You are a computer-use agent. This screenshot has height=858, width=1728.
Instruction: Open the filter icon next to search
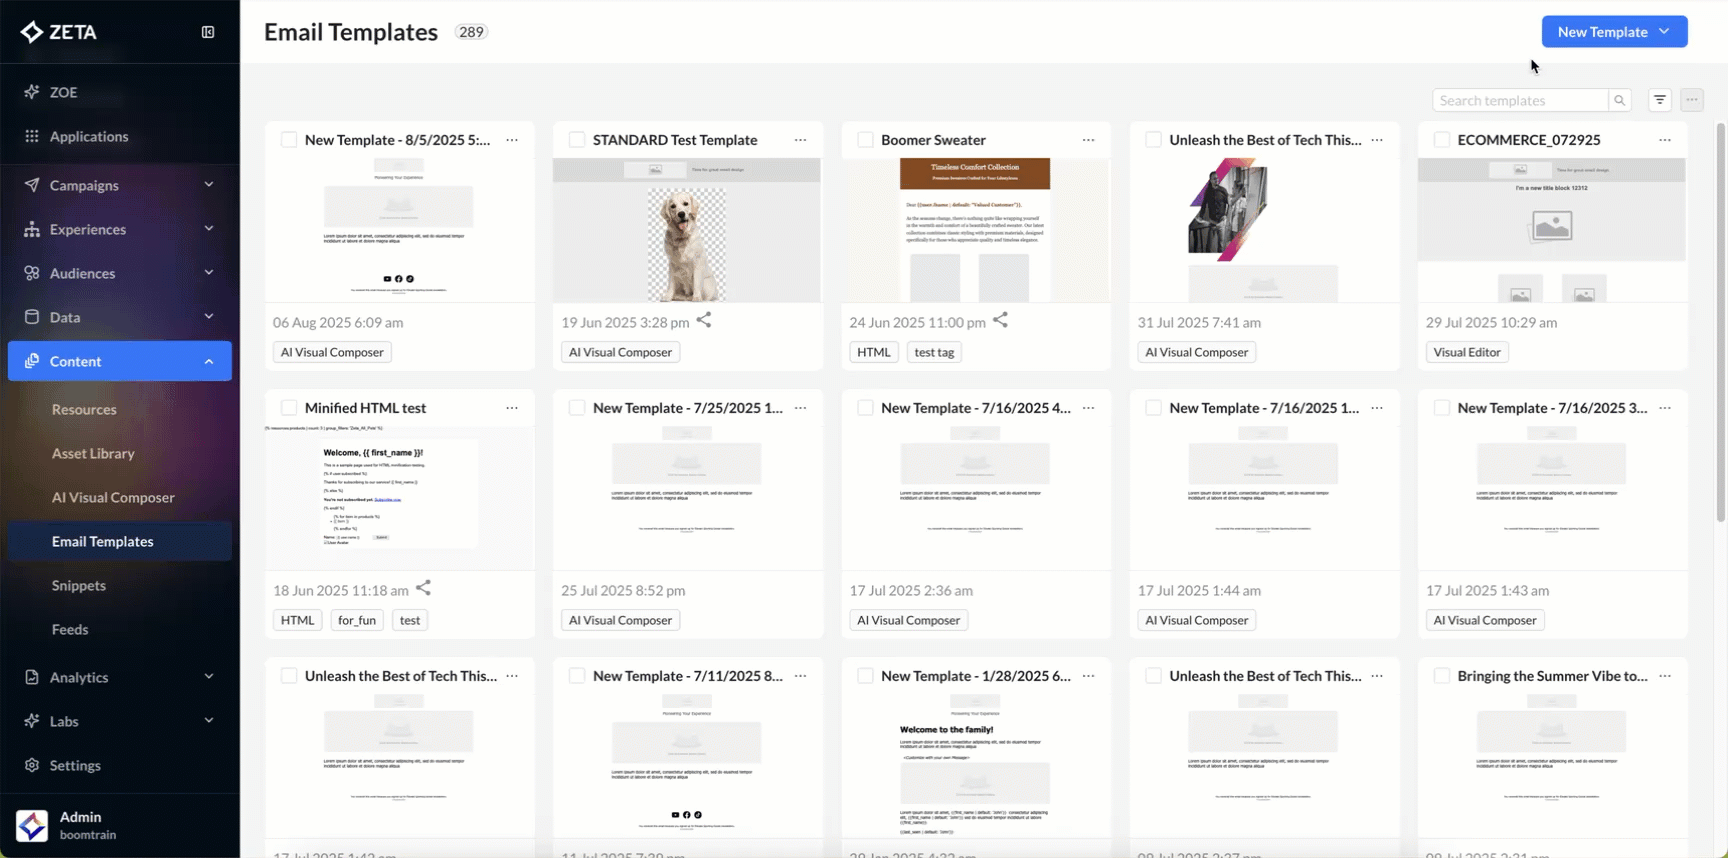[1660, 100]
